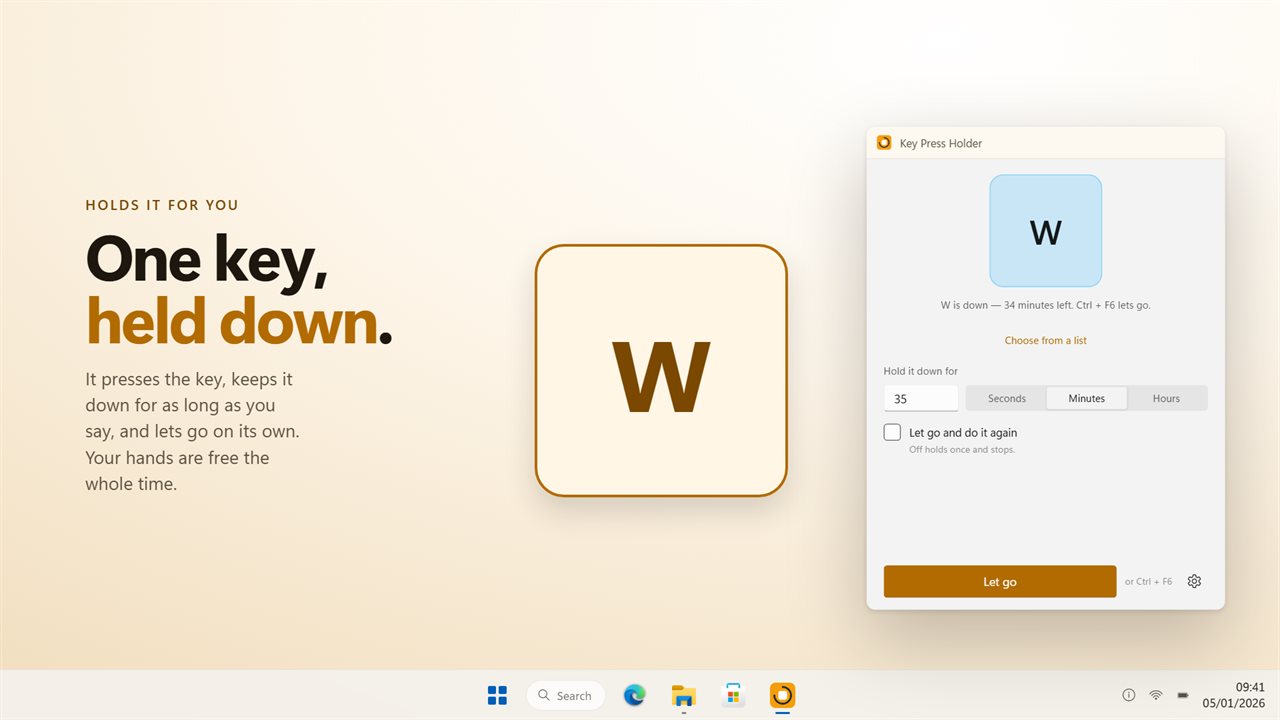Select the Hours unit

coord(1167,398)
